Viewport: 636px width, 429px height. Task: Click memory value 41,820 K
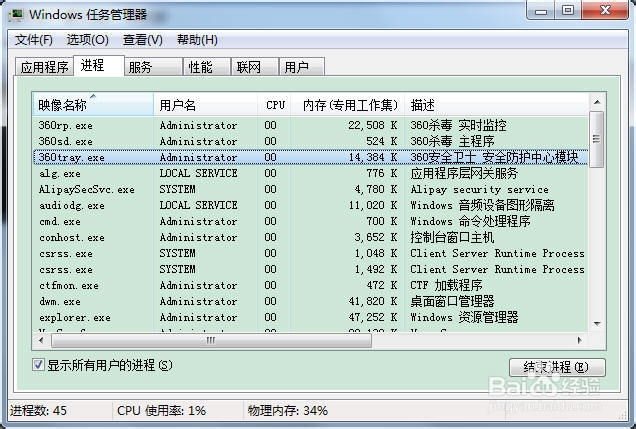(373, 301)
